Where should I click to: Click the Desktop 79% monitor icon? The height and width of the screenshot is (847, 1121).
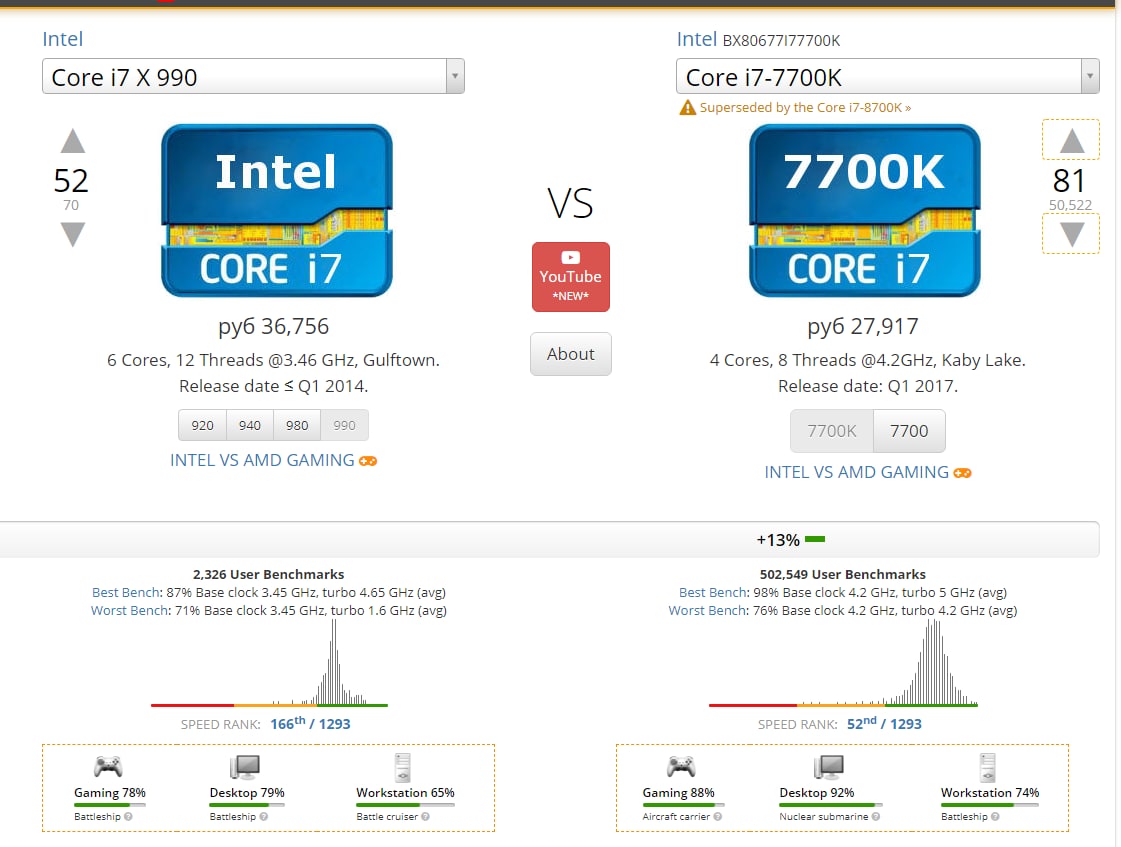pos(245,767)
